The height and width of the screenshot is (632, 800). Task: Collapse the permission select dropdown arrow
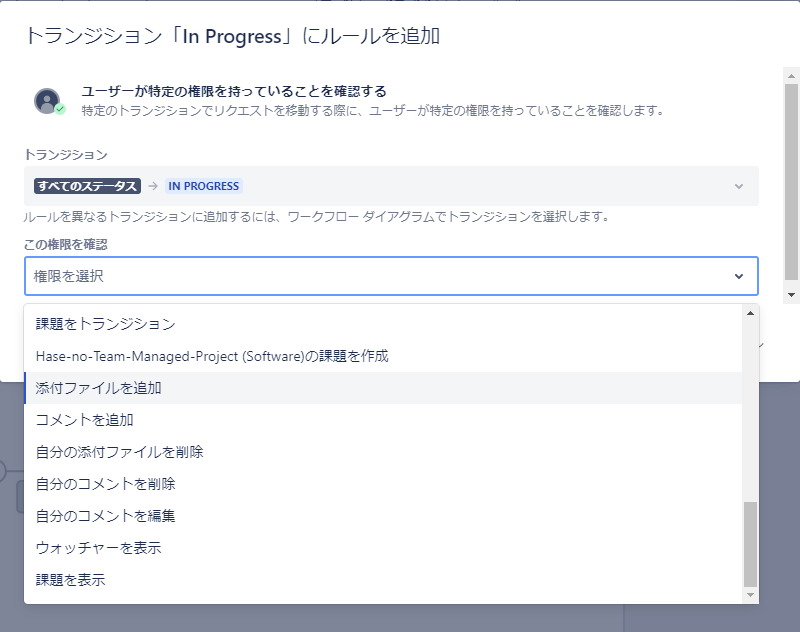(x=738, y=276)
